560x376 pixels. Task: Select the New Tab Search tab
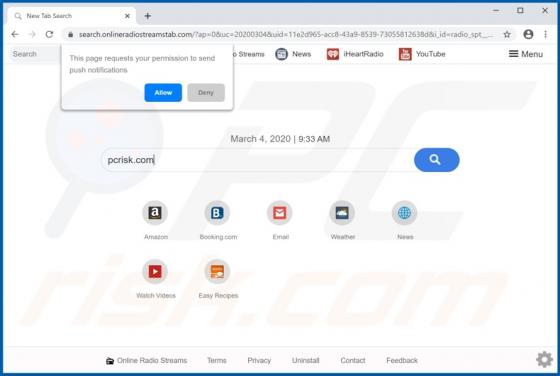pos(71,16)
